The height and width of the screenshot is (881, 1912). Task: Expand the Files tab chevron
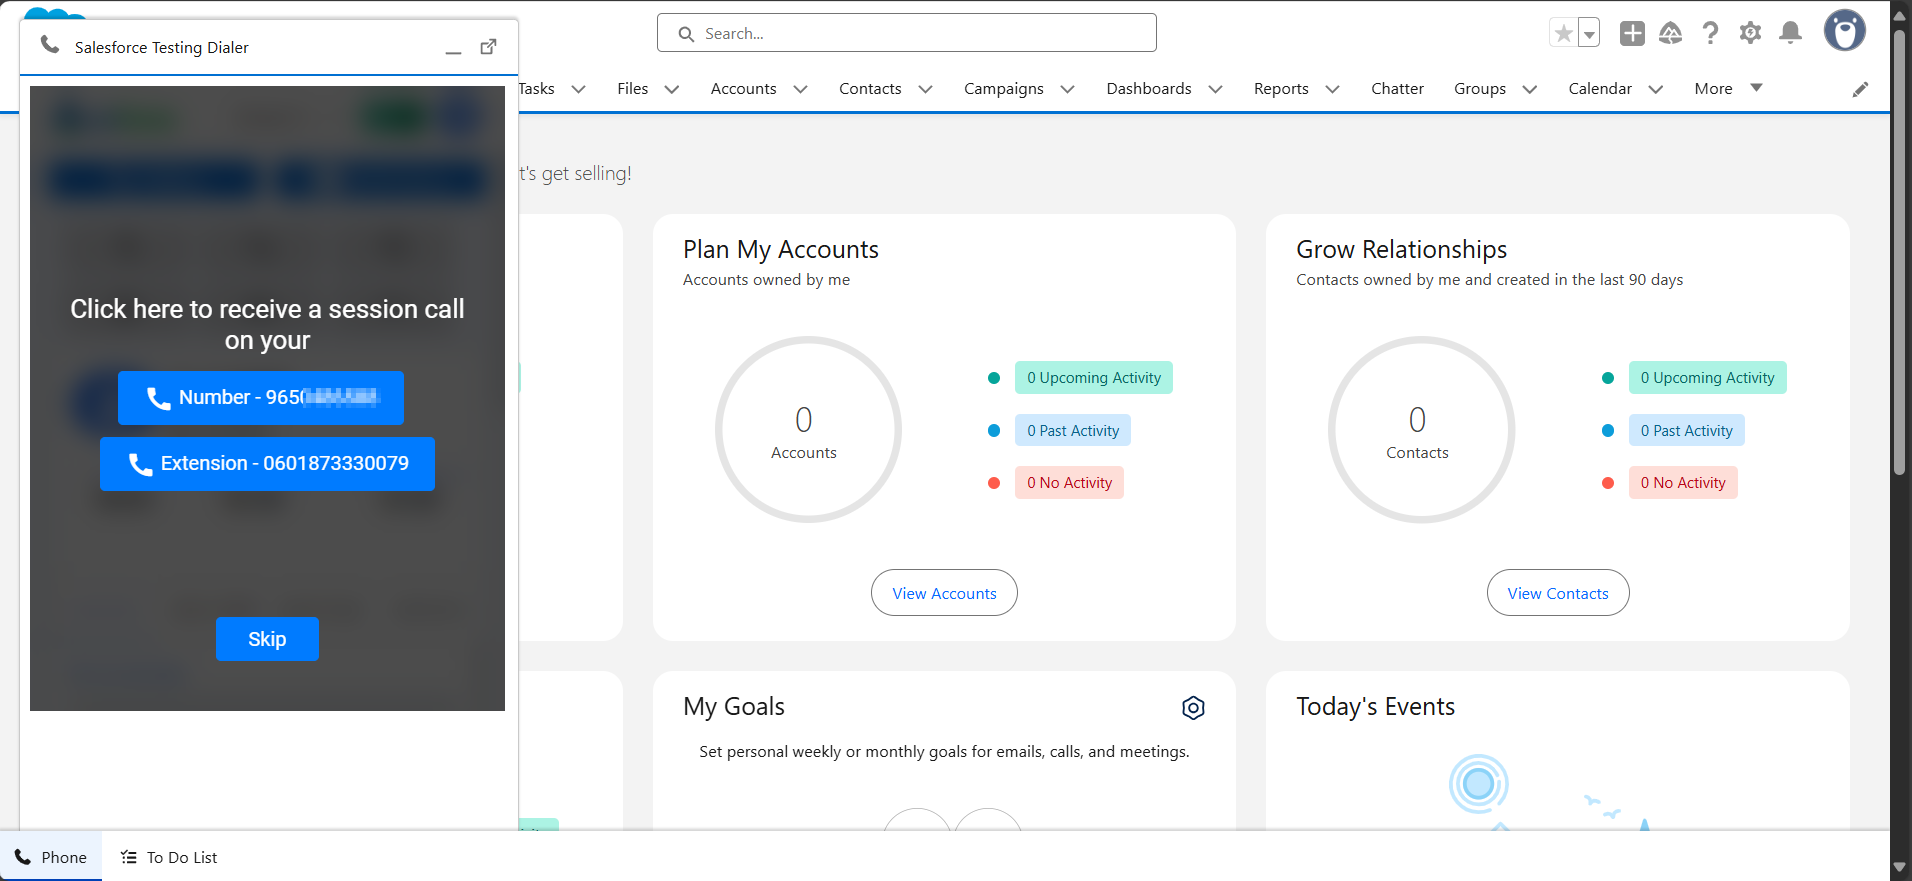point(672,89)
